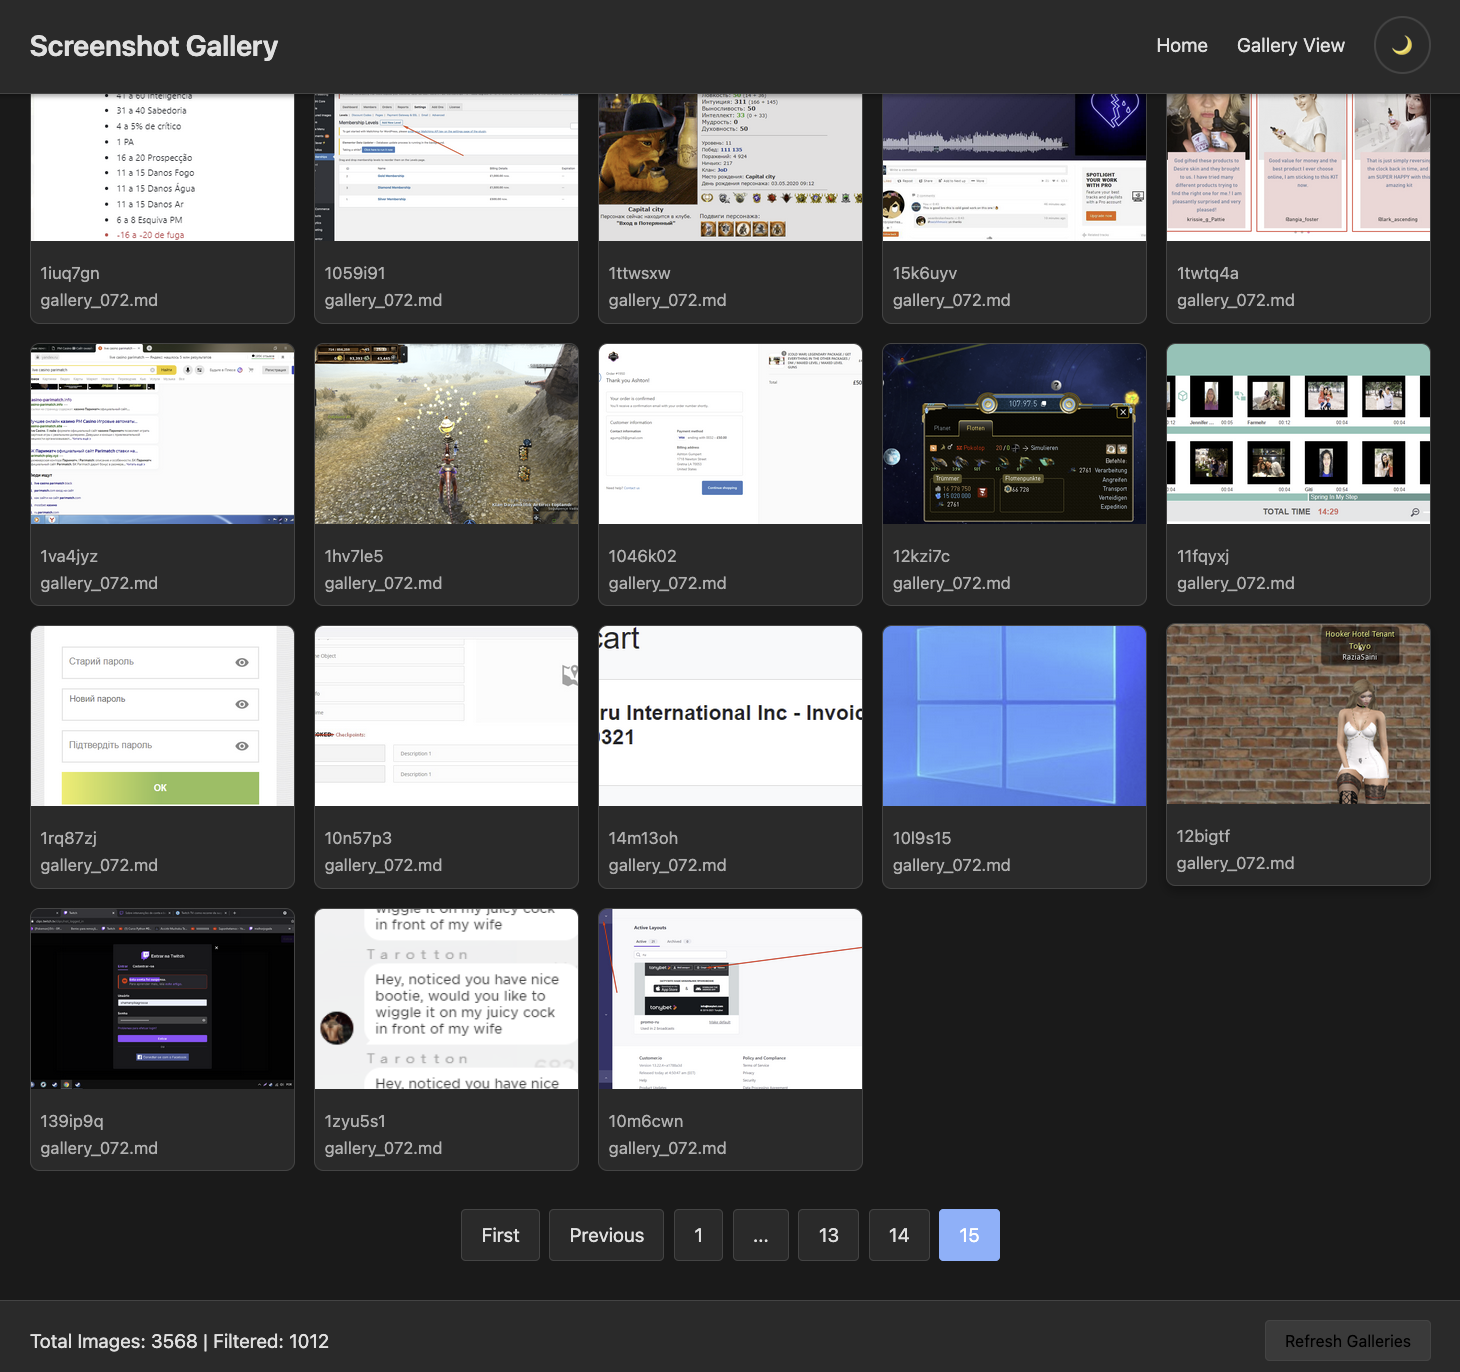This screenshot has width=1460, height=1372.
Task: Open thumbnail 1046k02
Action: pyautogui.click(x=730, y=434)
